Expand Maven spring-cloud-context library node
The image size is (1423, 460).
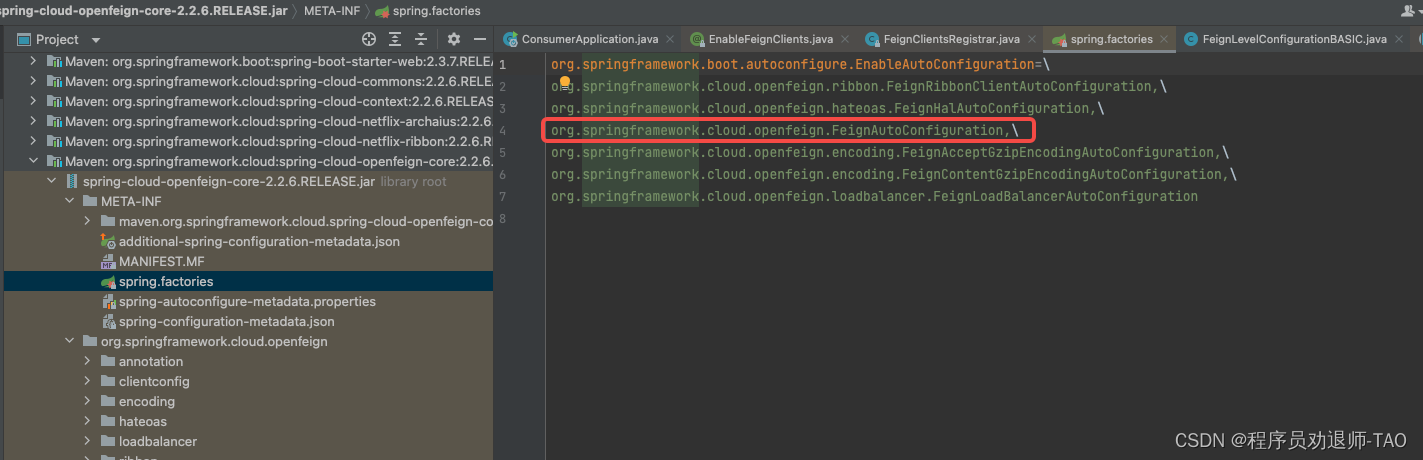(x=33, y=101)
